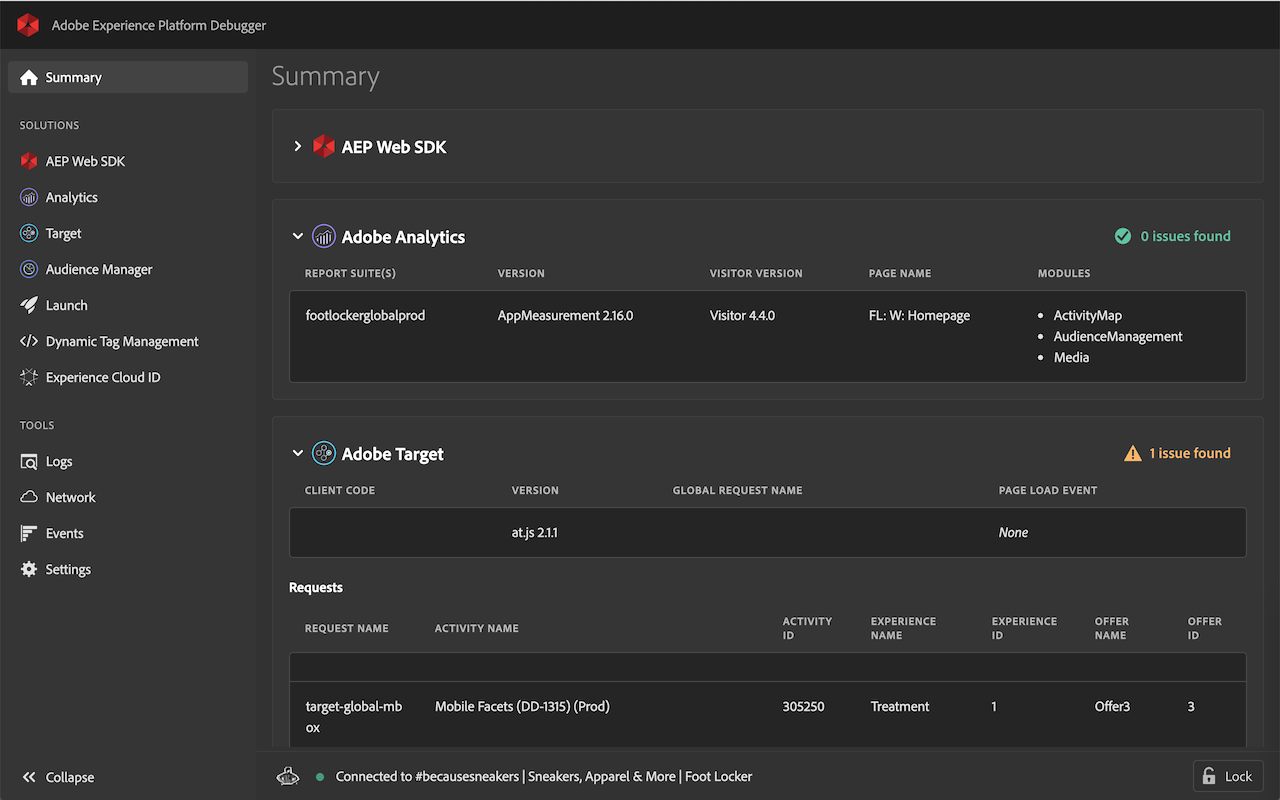Expand the AEP Web SDK summary section
Image resolution: width=1280 pixels, height=800 pixels.
tap(297, 146)
